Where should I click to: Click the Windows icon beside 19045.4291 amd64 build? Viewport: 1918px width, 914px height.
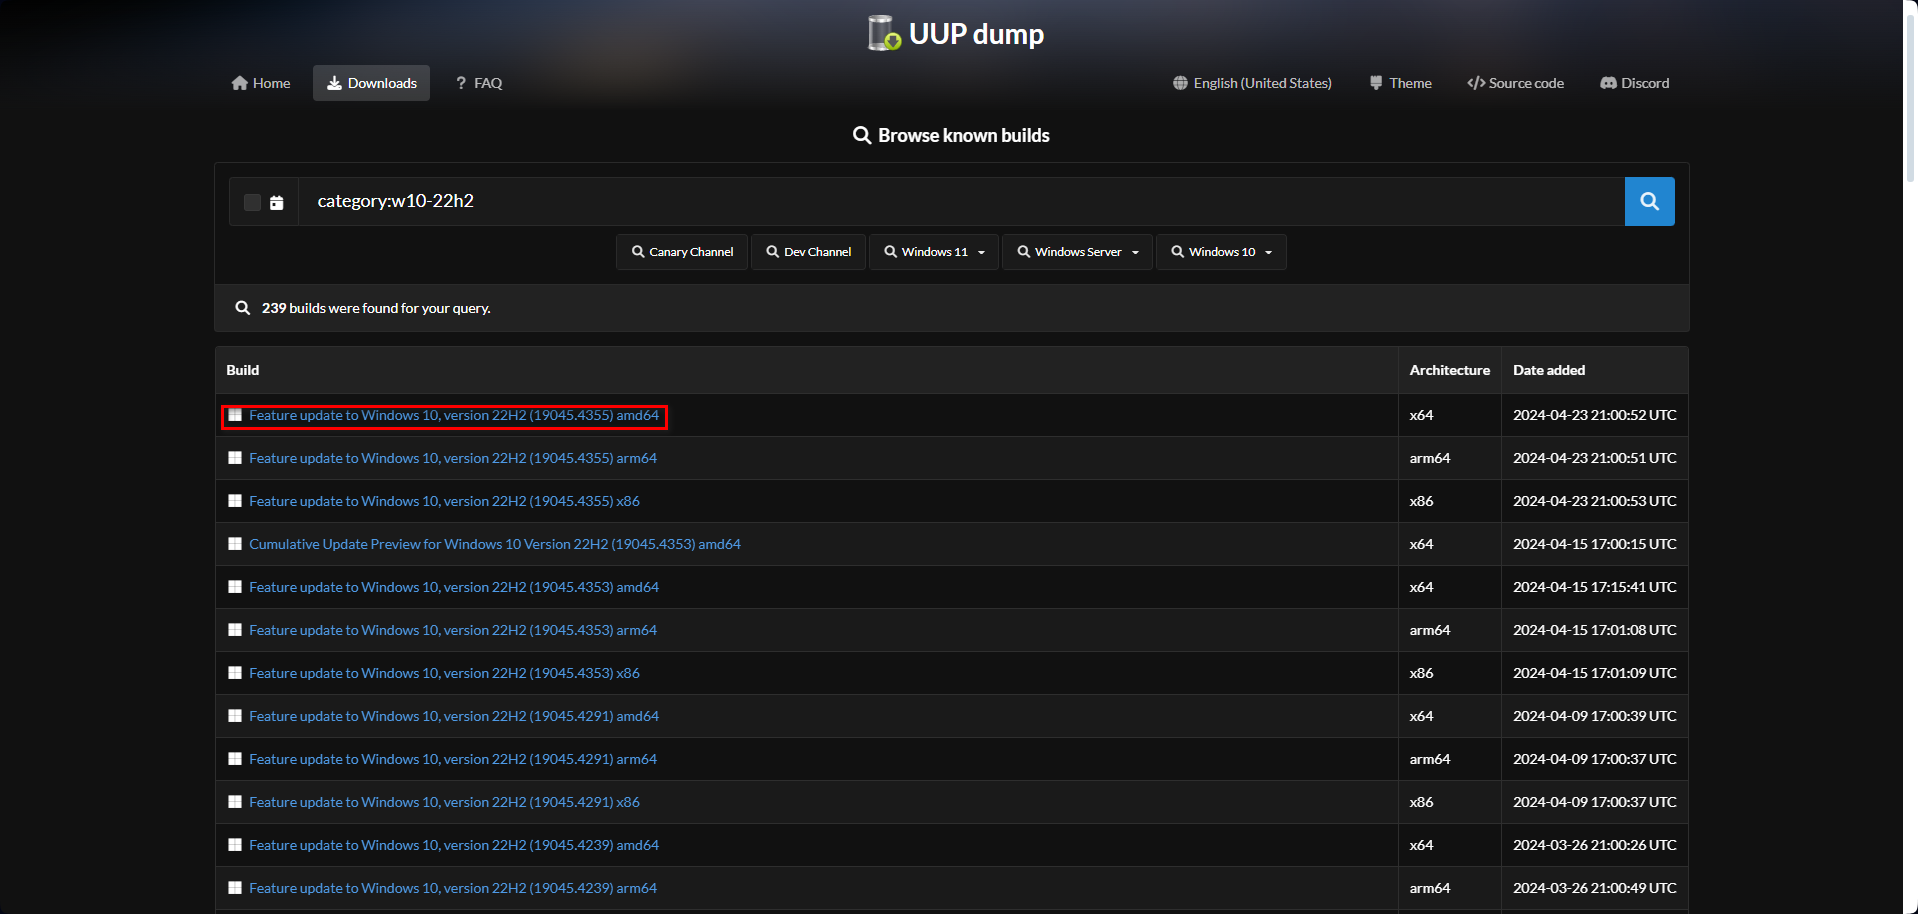click(235, 716)
